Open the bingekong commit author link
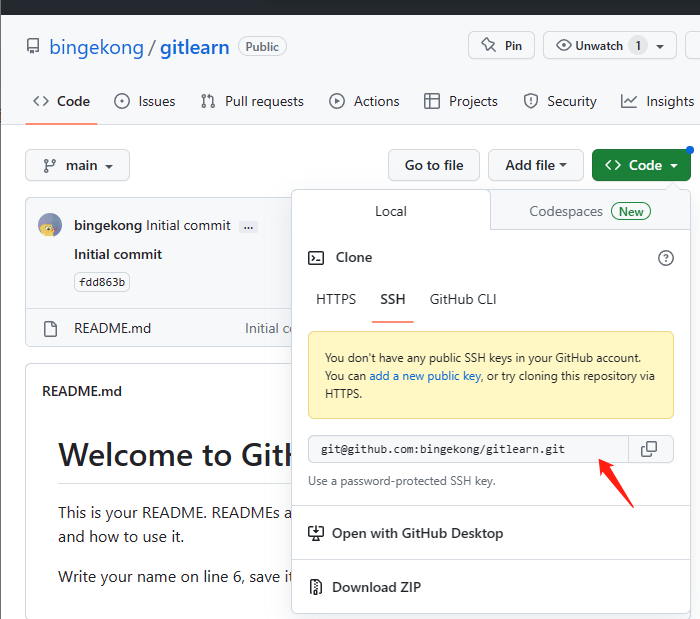Image resolution: width=700 pixels, height=619 pixels. (x=108, y=225)
